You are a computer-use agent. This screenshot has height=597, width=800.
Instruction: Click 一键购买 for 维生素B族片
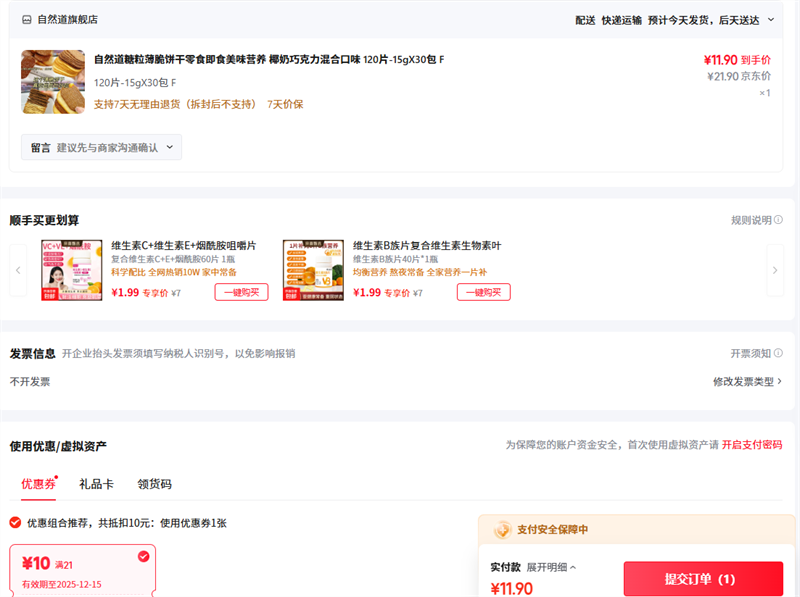(x=483, y=292)
